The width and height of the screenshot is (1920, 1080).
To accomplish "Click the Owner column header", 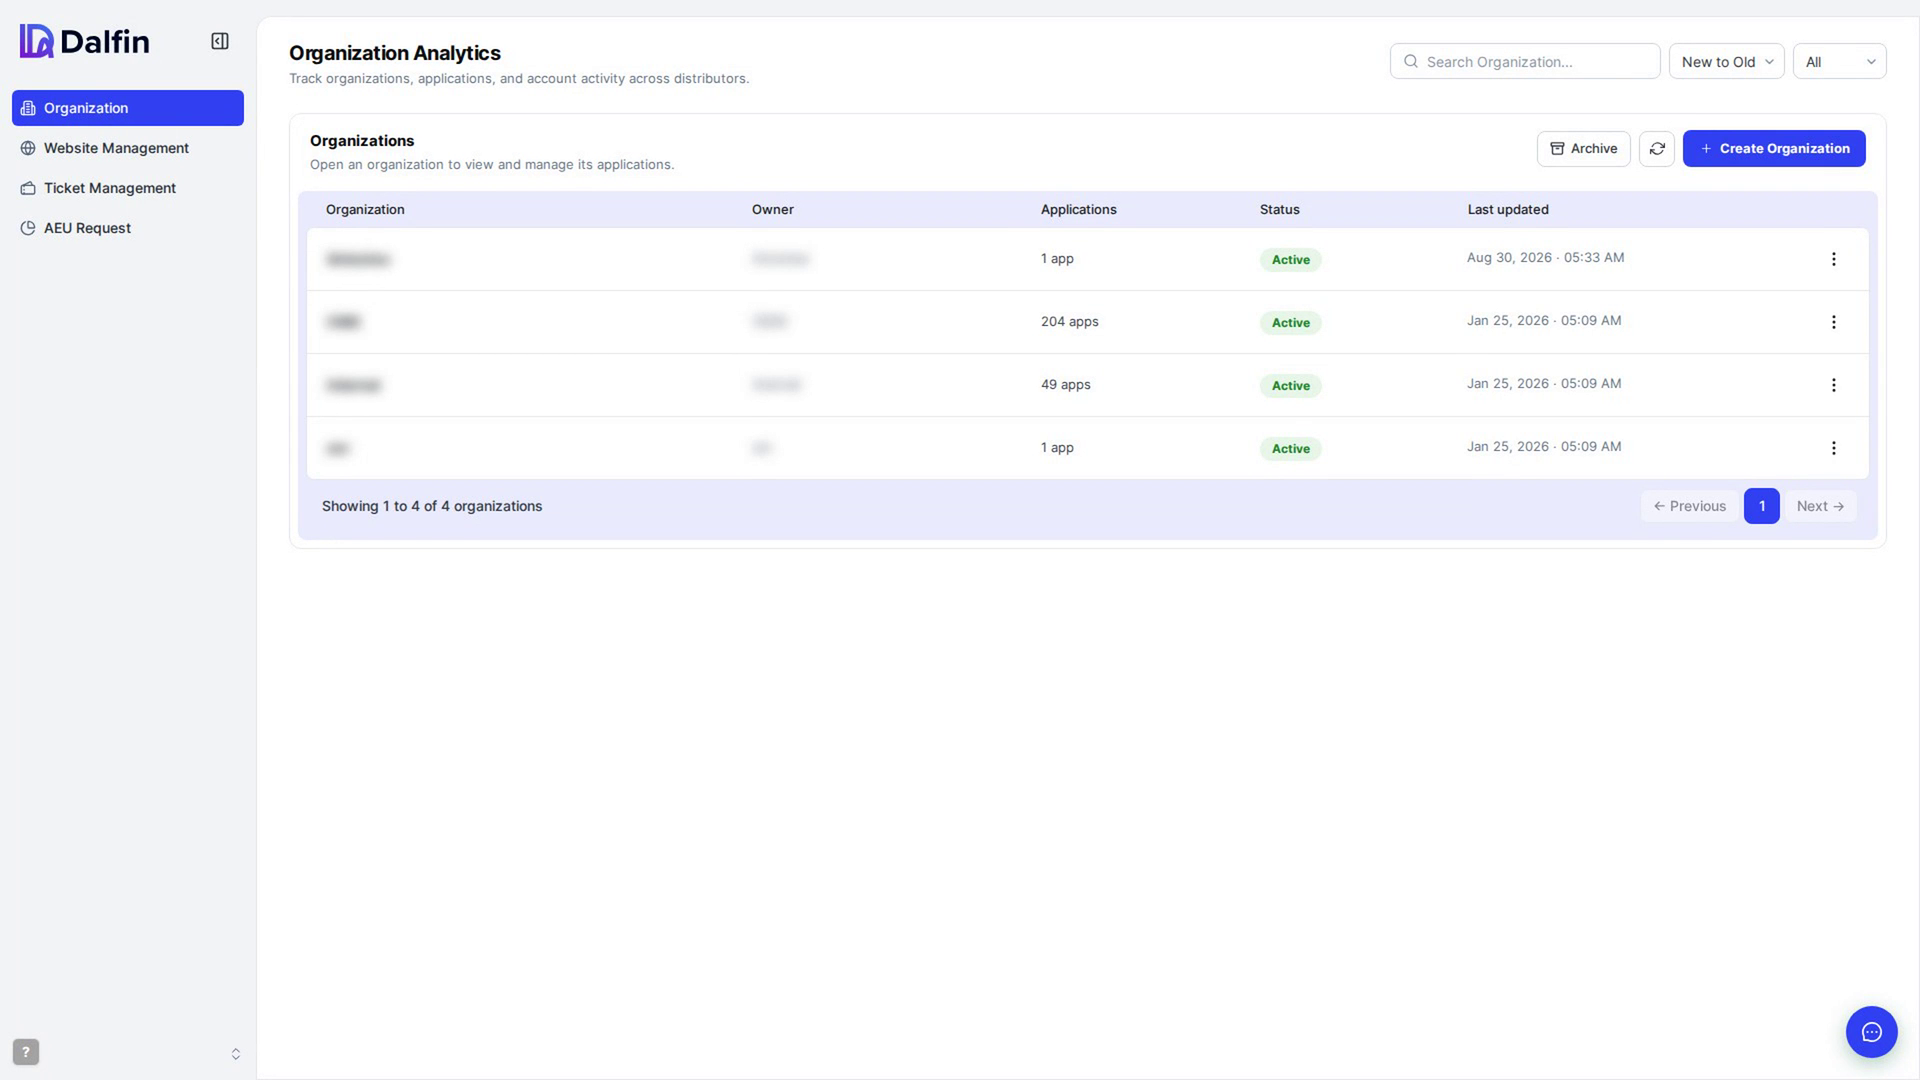I will point(773,209).
